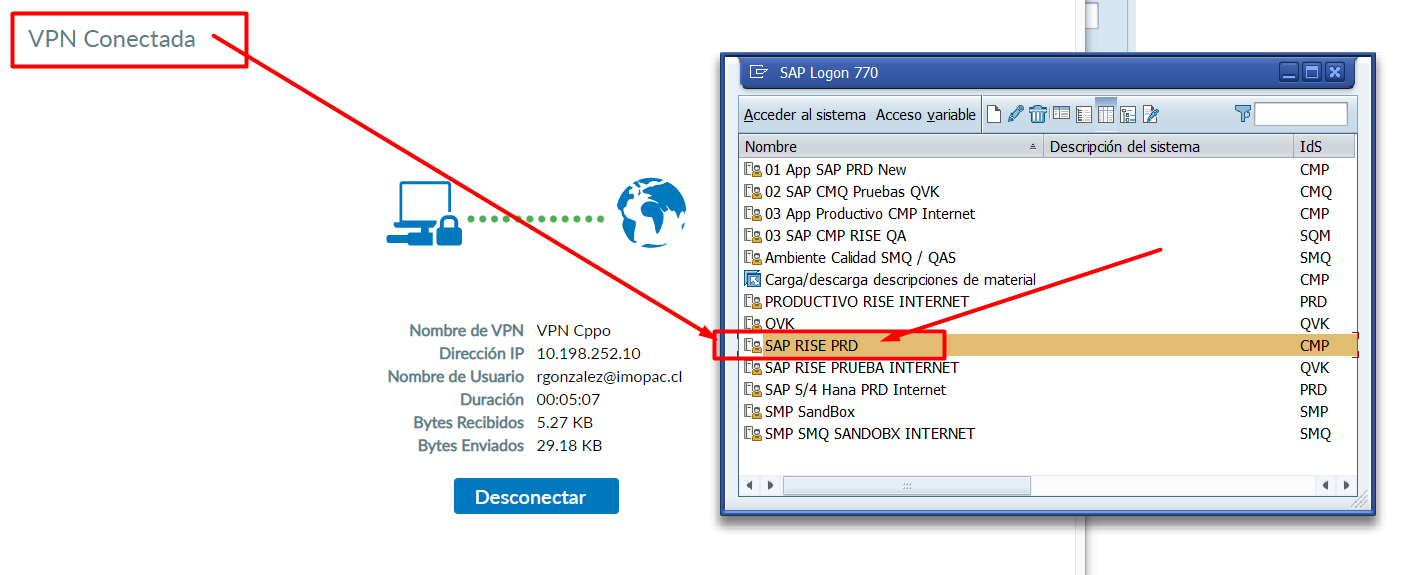Select the SAP RISE PRD entry
This screenshot has width=1421, height=575.
(x=811, y=346)
